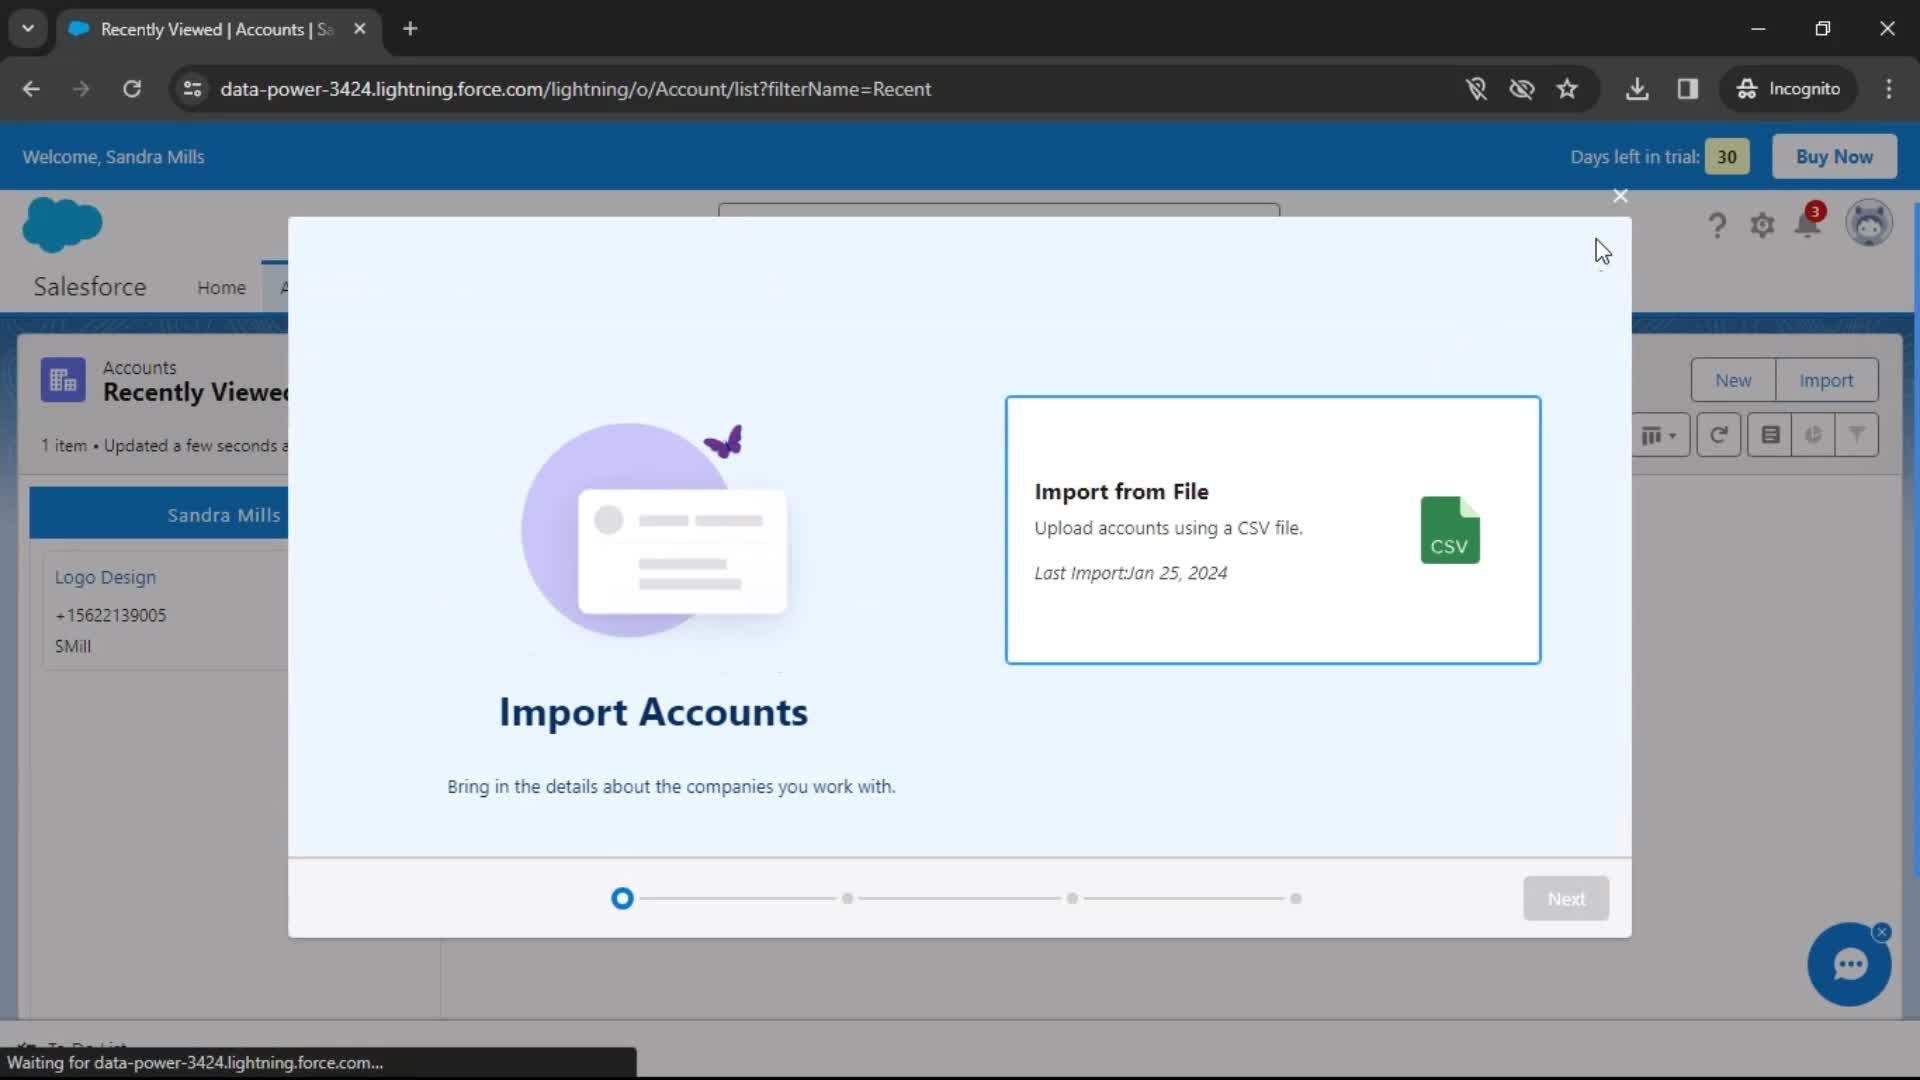Click the address bar URL
Image resolution: width=1920 pixels, height=1080 pixels.
click(575, 89)
